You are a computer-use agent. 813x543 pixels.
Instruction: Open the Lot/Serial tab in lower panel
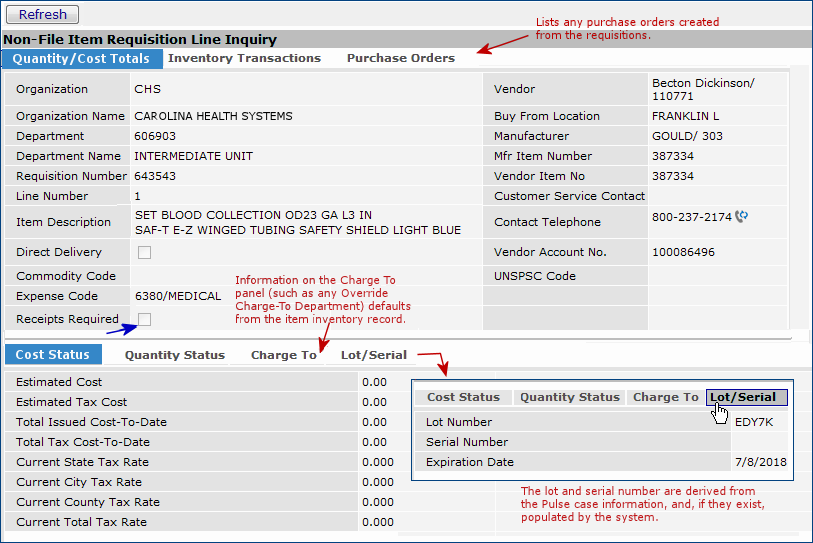click(373, 355)
